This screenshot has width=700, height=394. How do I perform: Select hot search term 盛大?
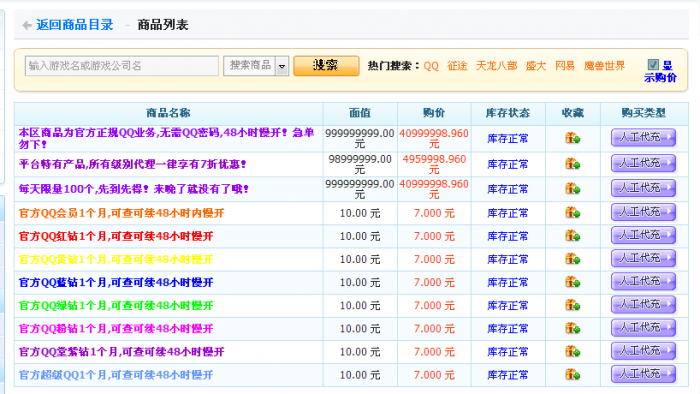536,66
